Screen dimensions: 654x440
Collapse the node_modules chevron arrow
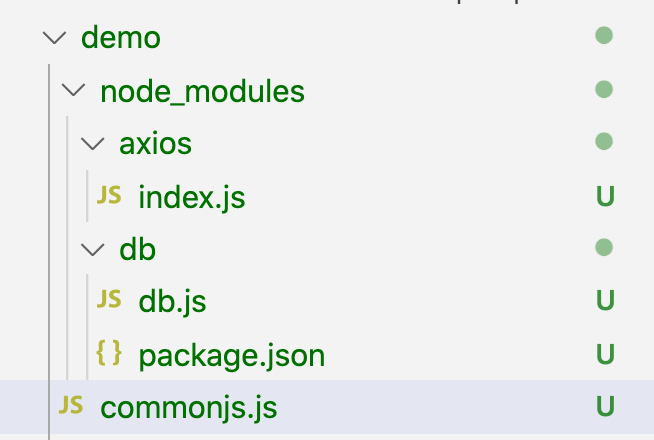tap(73, 91)
